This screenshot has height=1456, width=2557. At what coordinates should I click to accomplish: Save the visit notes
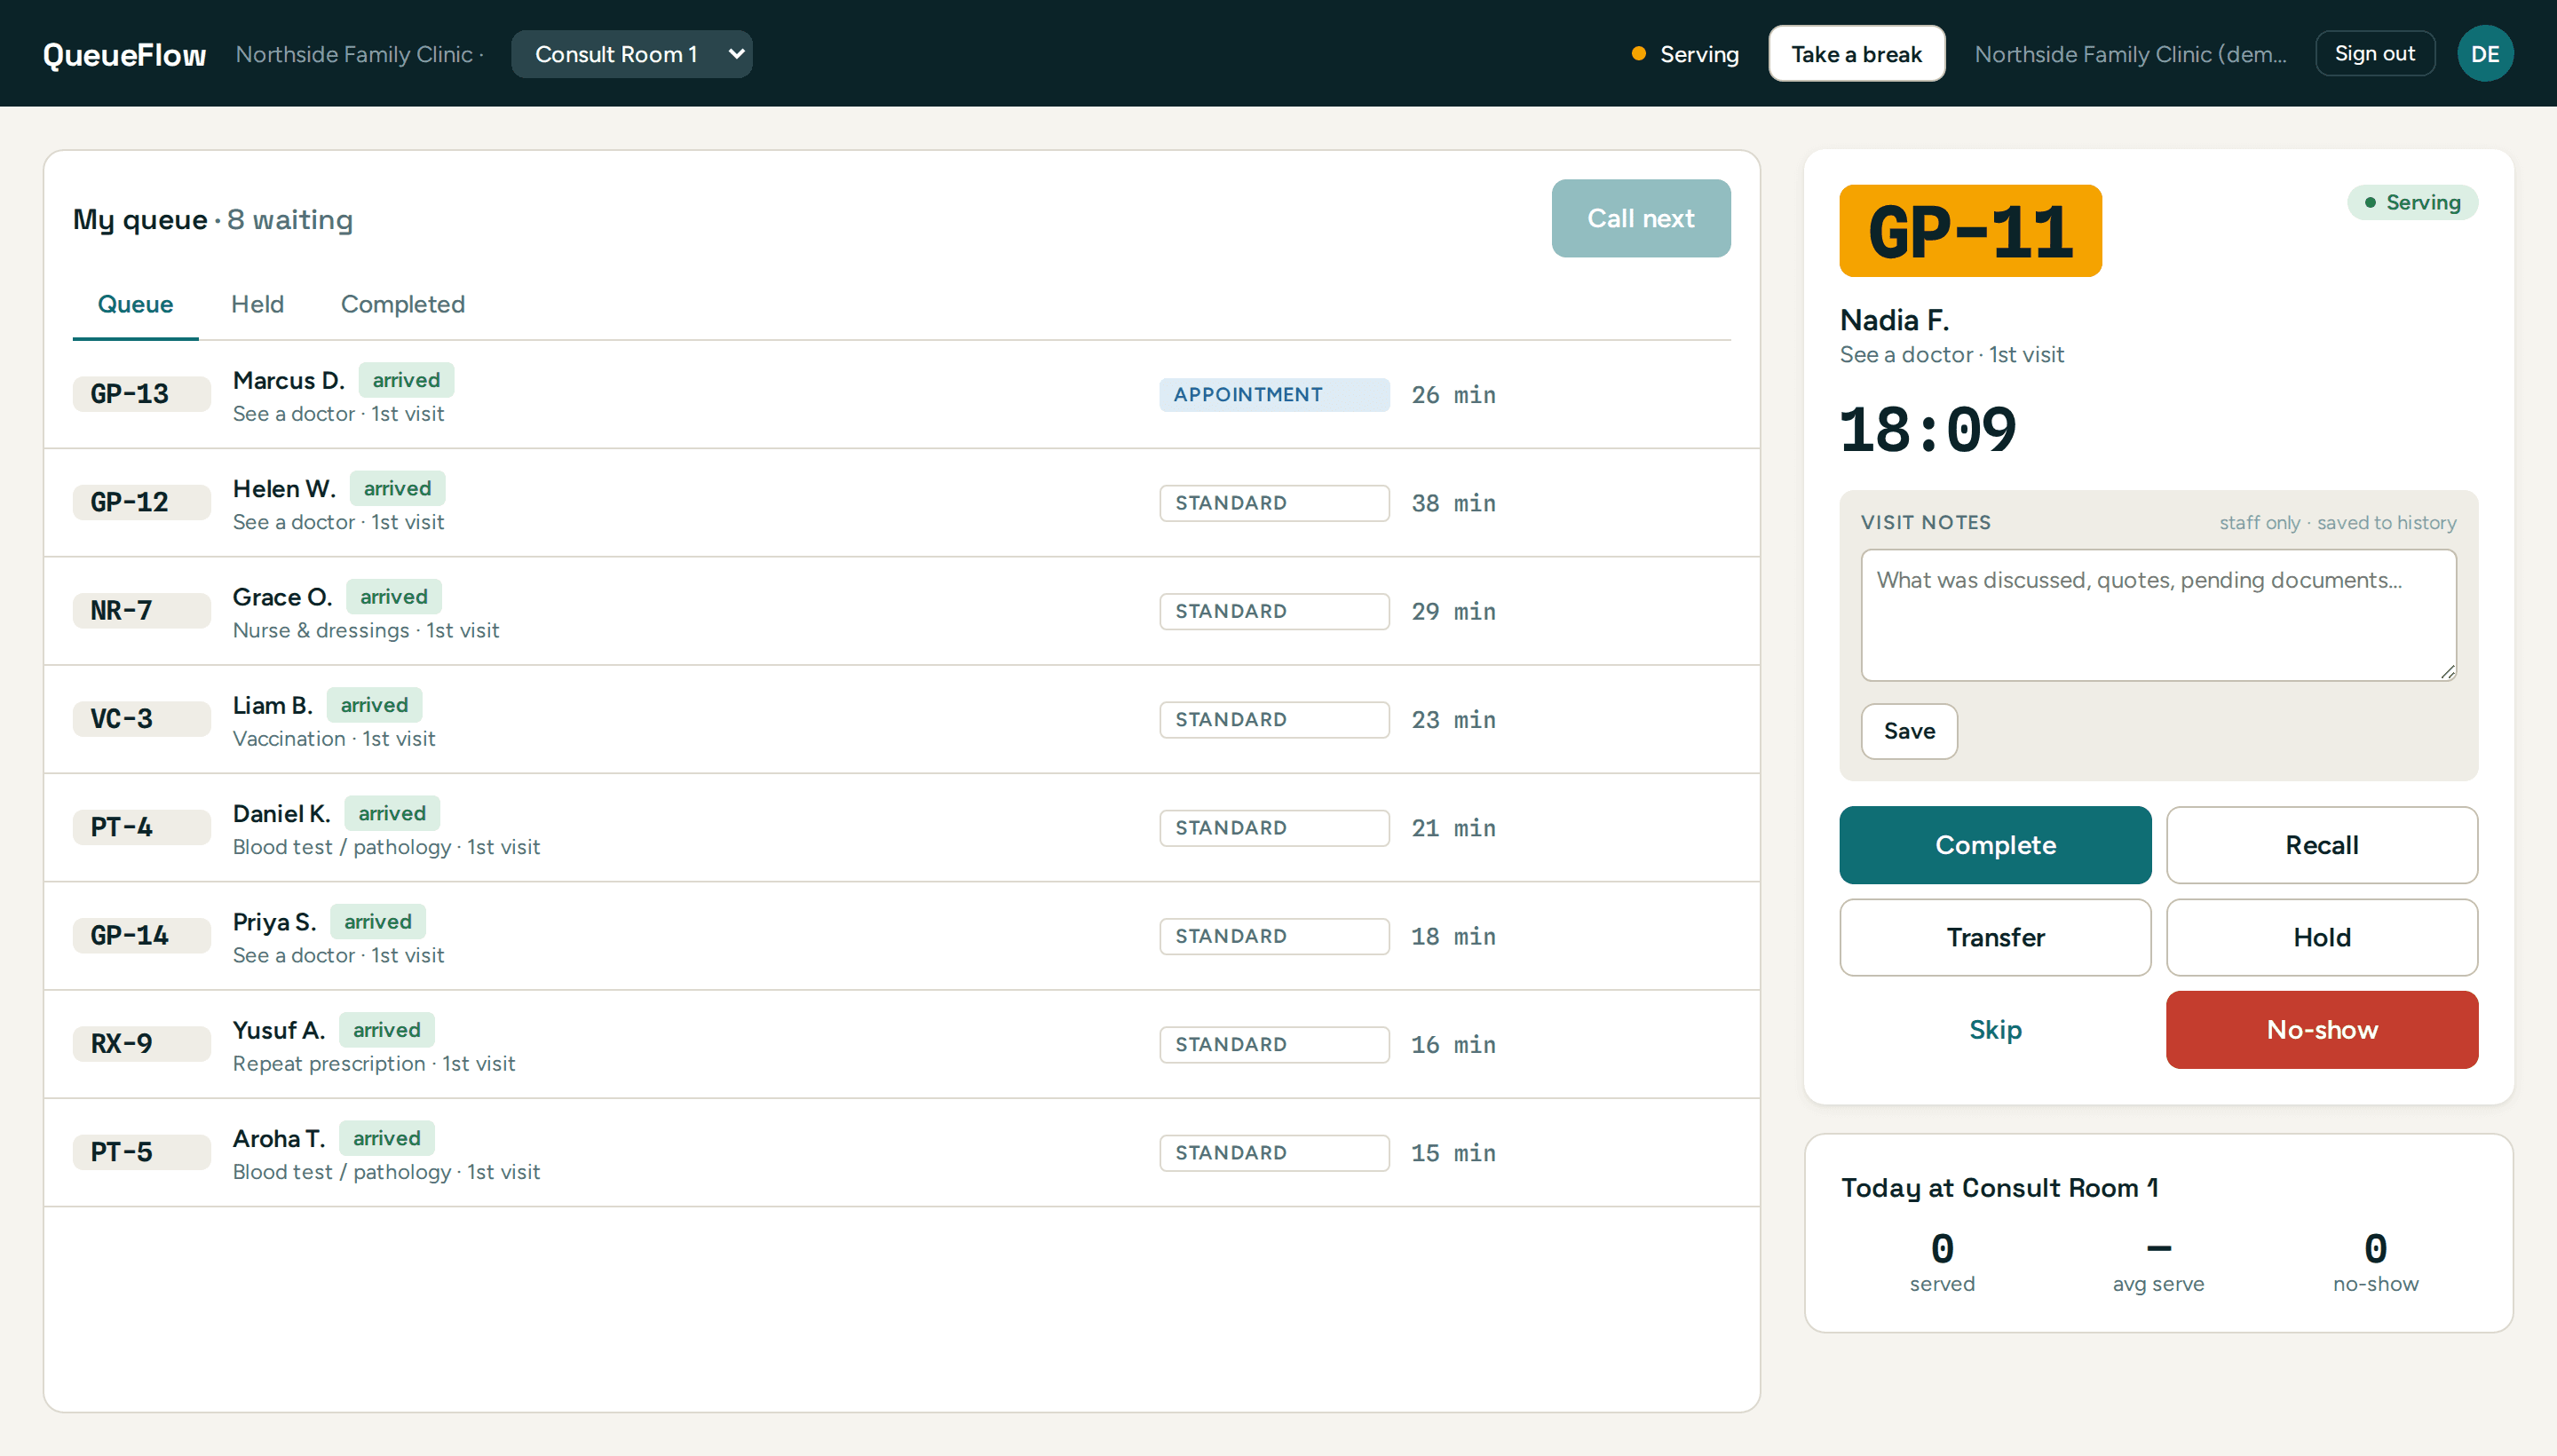click(x=1908, y=731)
